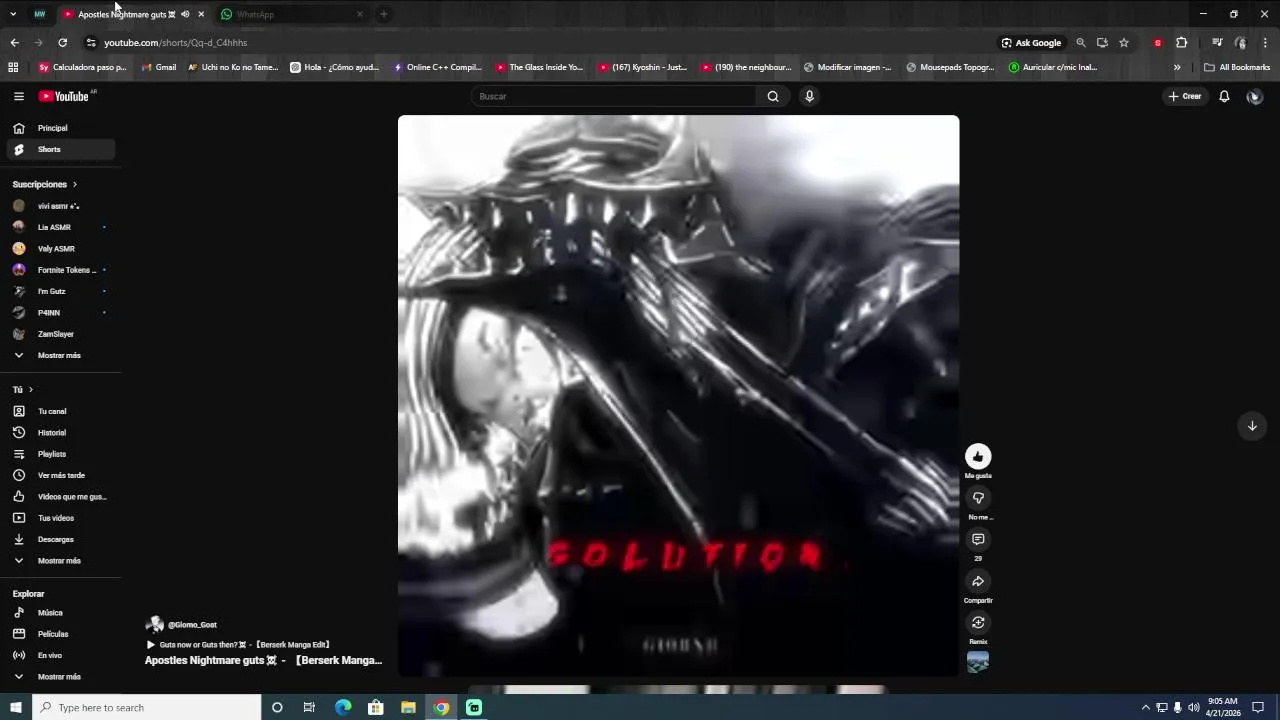This screenshot has width=1280, height=720.
Task: Open the Valy ASMR subscription
Action: [61, 248]
